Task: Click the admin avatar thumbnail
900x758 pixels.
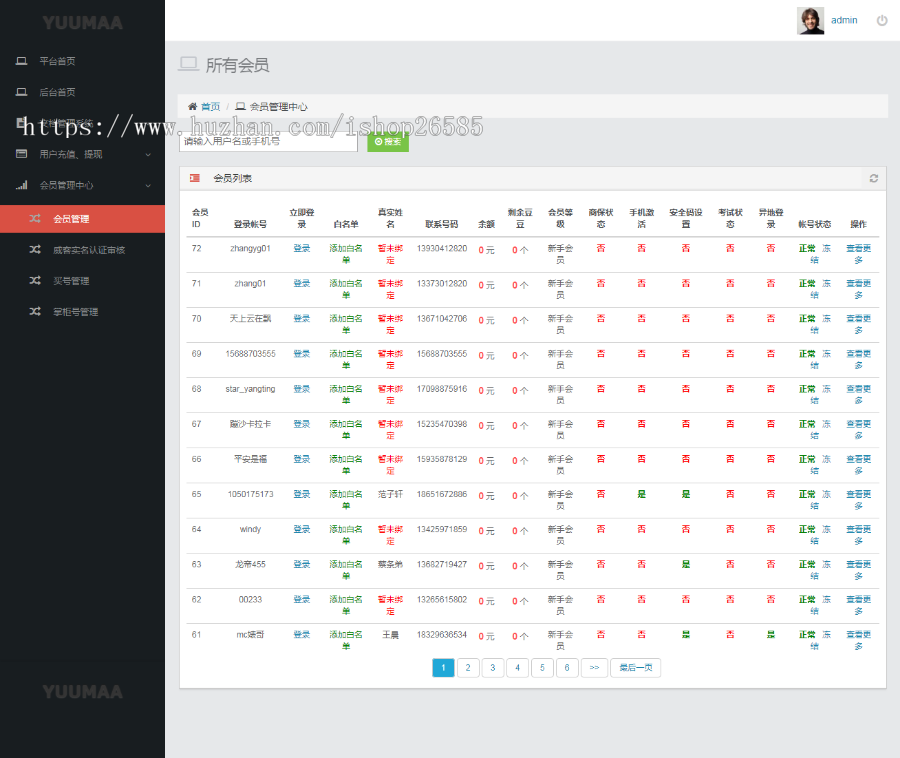Action: click(810, 21)
